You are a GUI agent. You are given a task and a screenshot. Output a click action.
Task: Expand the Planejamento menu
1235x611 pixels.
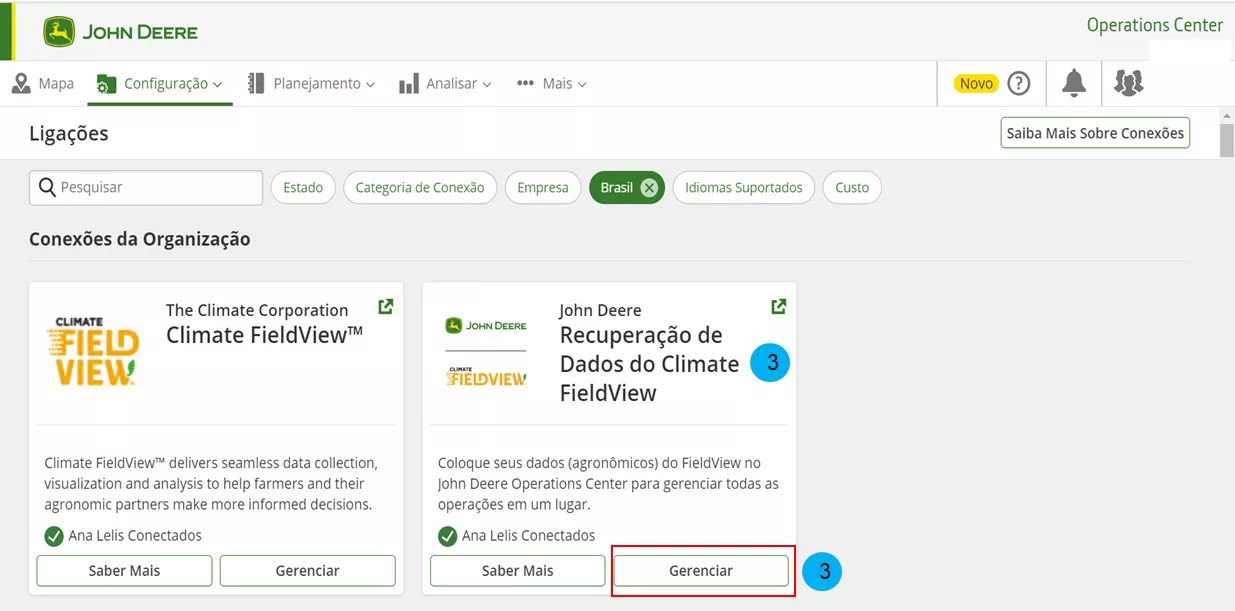coord(311,84)
